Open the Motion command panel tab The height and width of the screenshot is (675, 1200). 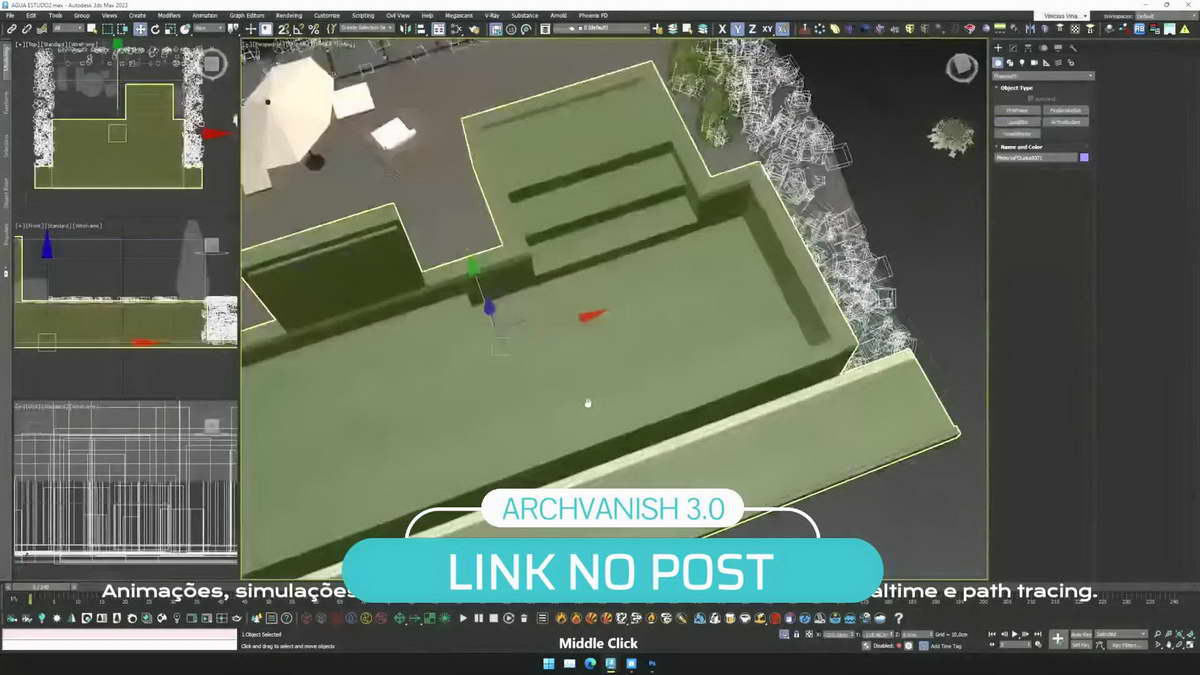click(x=1043, y=48)
